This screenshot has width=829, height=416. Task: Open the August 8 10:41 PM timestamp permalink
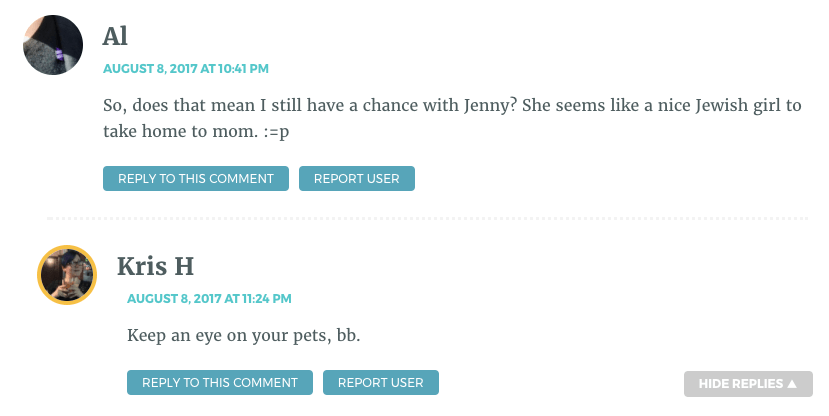185,69
